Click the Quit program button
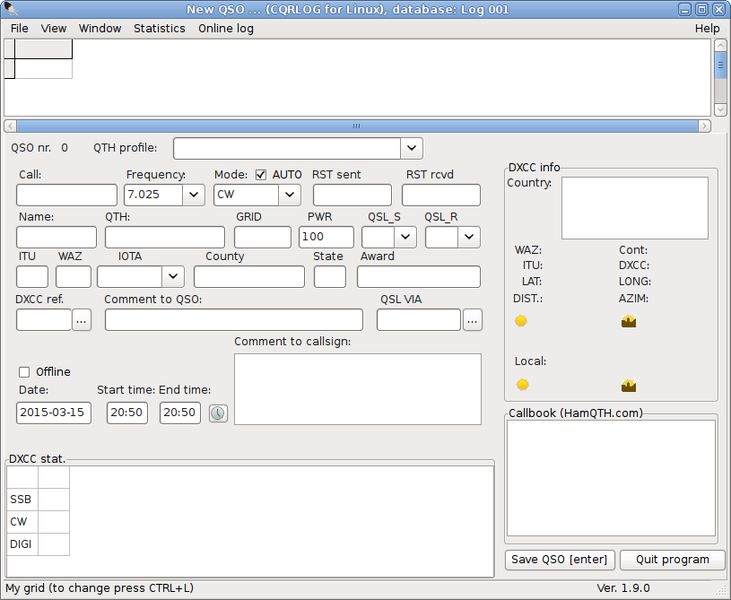This screenshot has width=731, height=600. click(673, 560)
